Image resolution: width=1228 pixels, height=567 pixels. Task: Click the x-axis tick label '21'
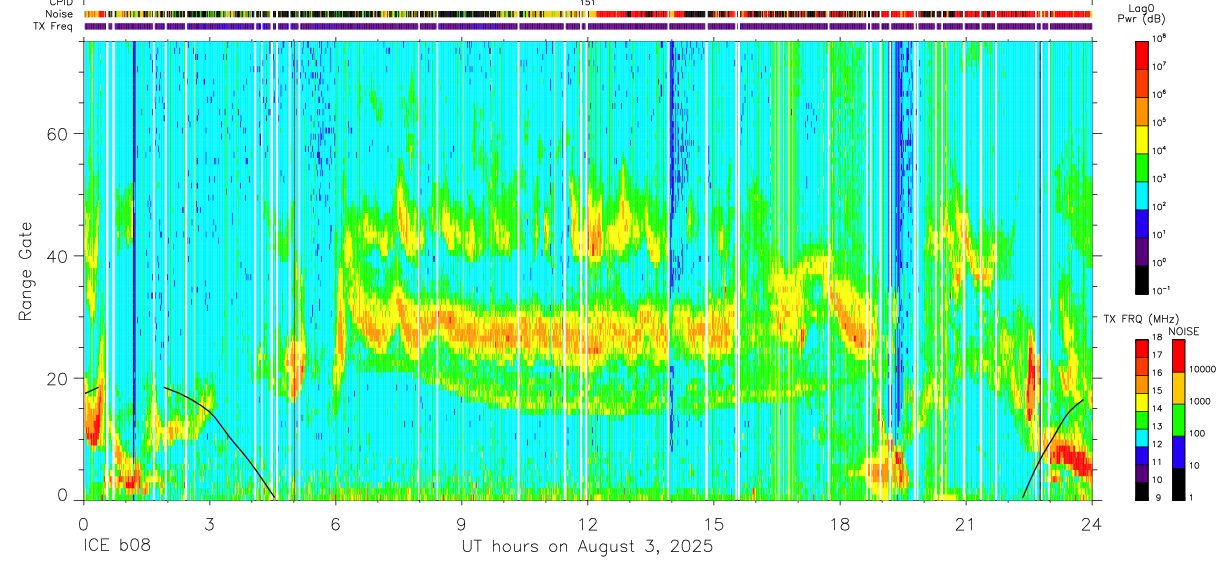point(965,524)
